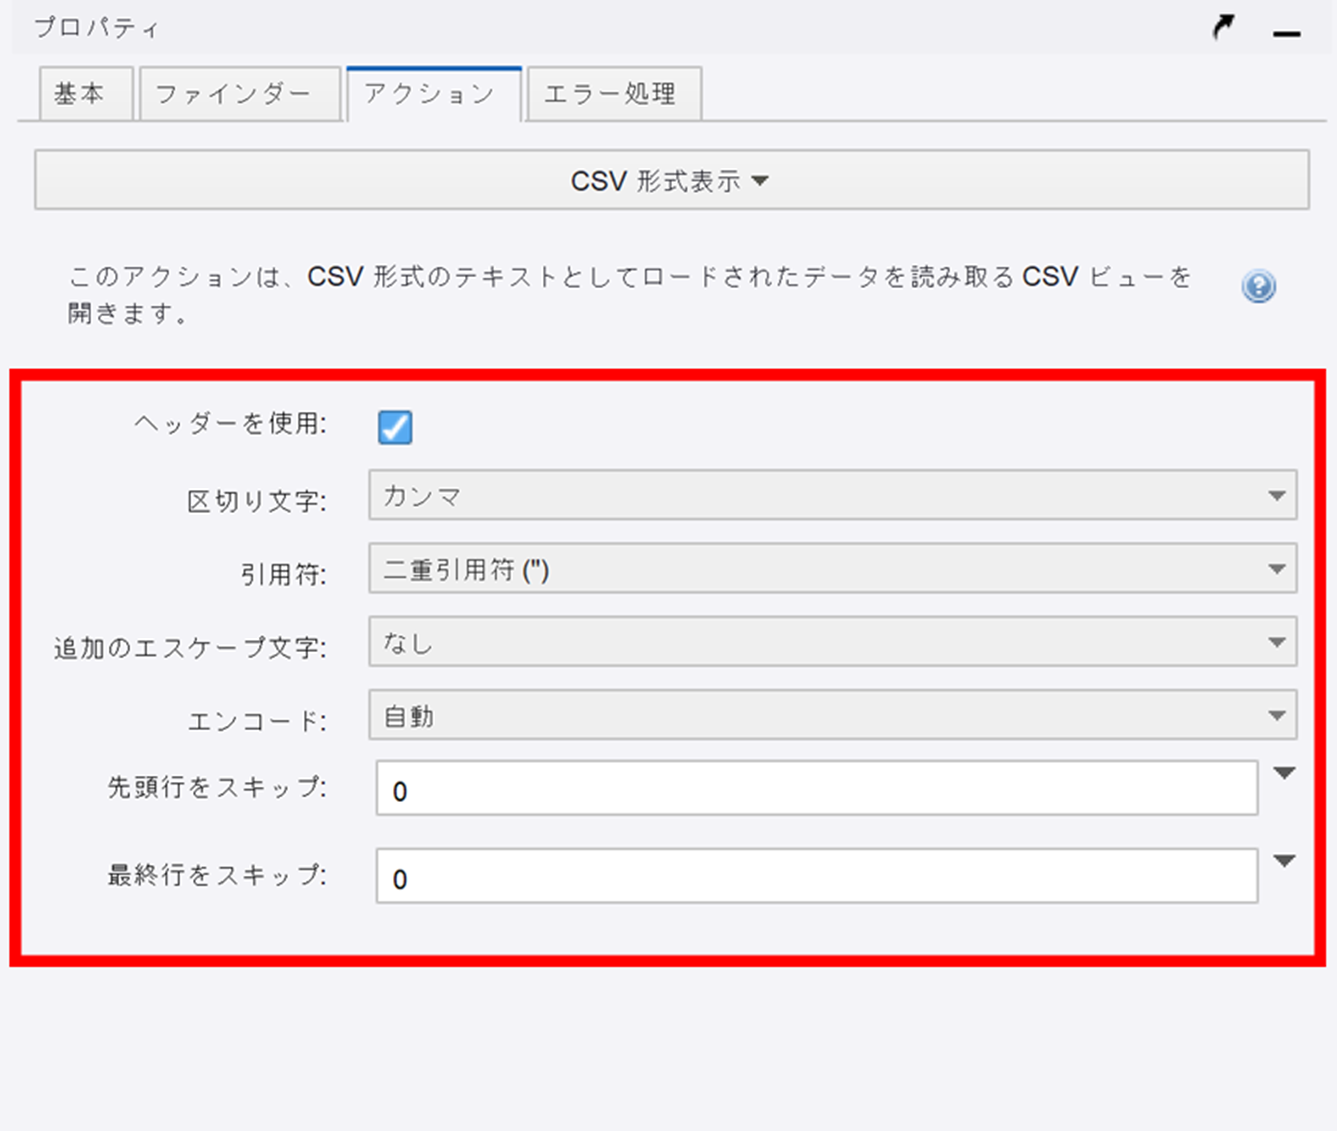Screen dimensions: 1337x1131
Task: Minimize the プロパティ panel
Action: point(1286,33)
